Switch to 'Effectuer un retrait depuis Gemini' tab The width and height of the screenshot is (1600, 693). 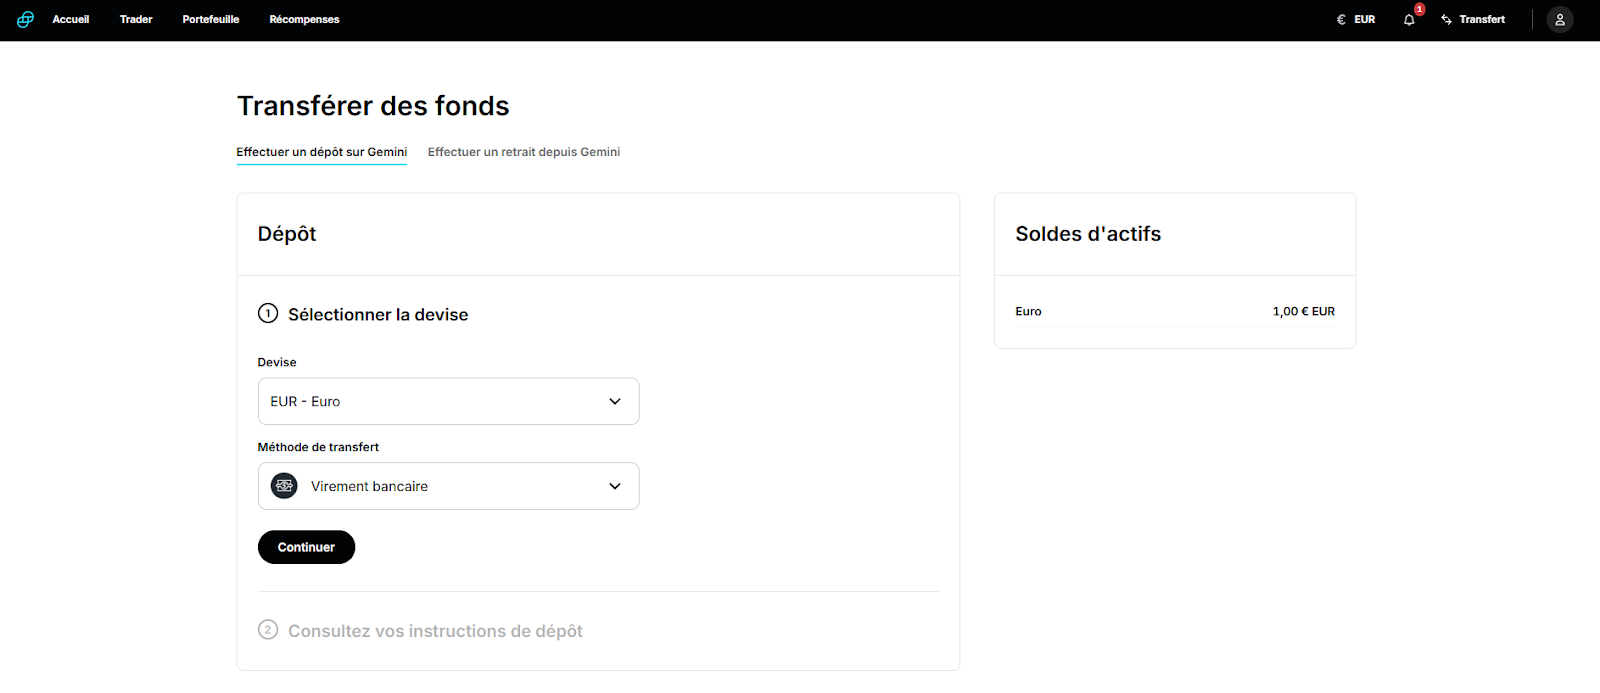pyautogui.click(x=524, y=152)
